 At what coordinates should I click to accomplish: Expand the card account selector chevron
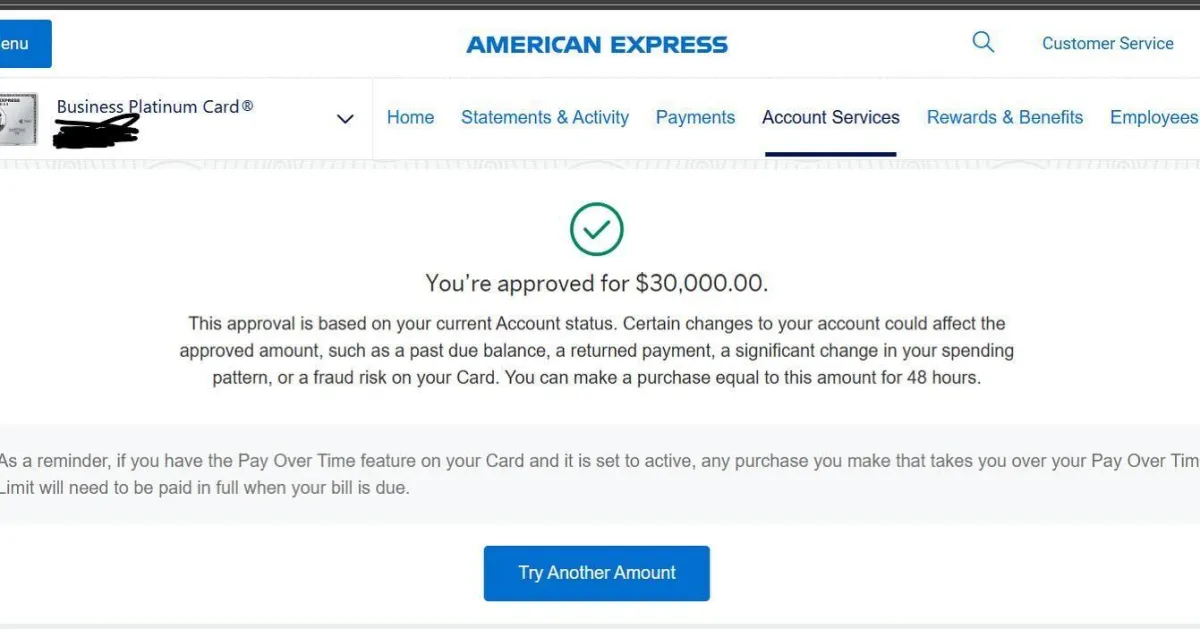[345, 119]
